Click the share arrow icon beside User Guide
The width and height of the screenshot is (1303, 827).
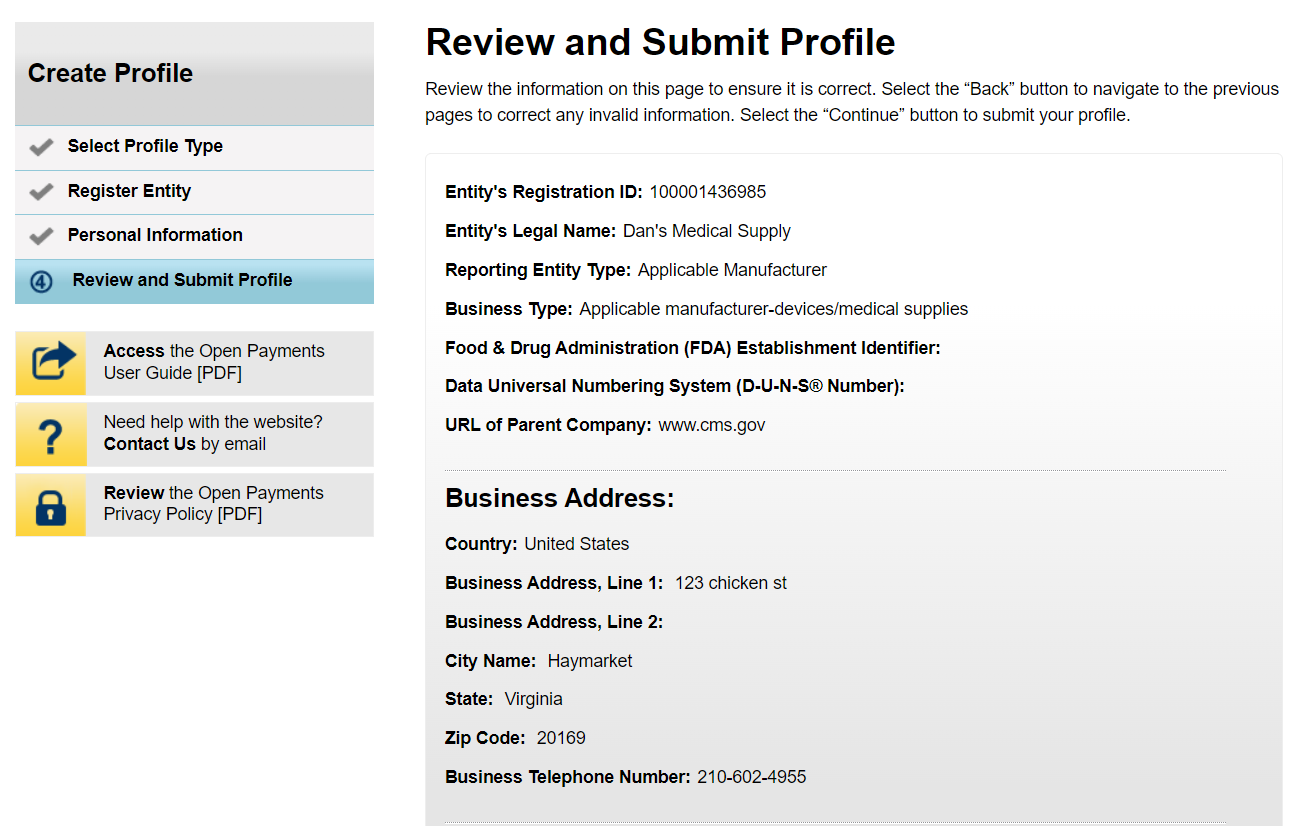click(51, 363)
